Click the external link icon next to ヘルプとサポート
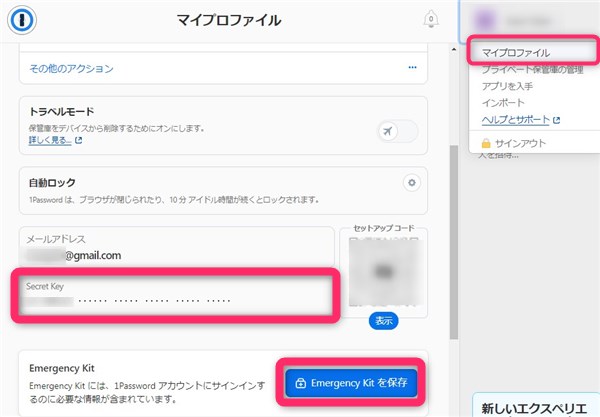The height and width of the screenshot is (417, 600). point(556,120)
